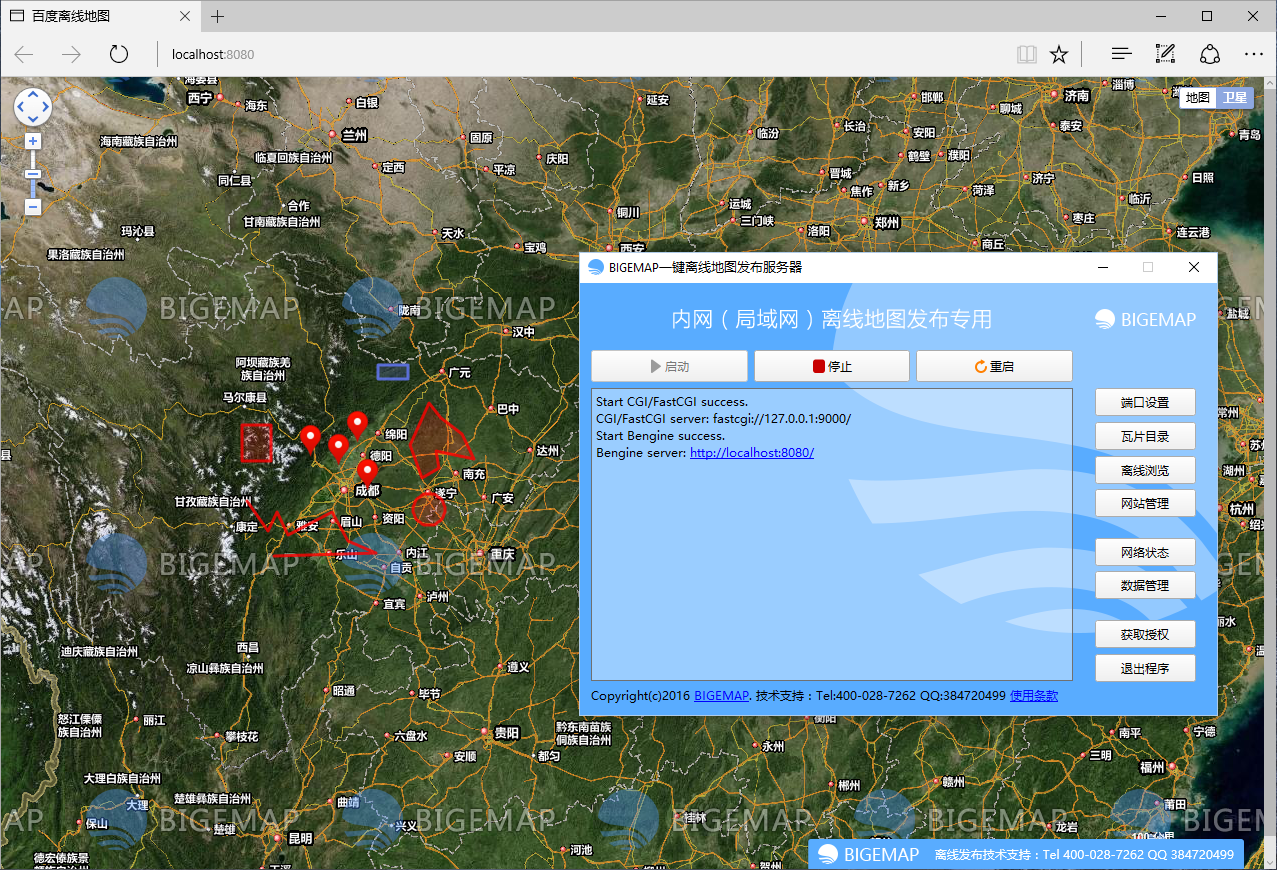Click the map zoom level slider handle
This screenshot has height=870, width=1277.
coord(33,174)
